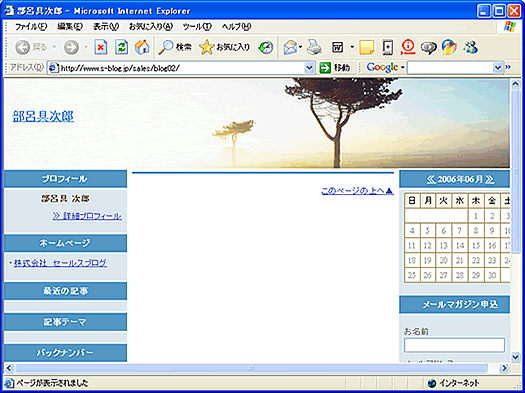
Task: Expand the Back button history arrow
Action: click(x=54, y=47)
